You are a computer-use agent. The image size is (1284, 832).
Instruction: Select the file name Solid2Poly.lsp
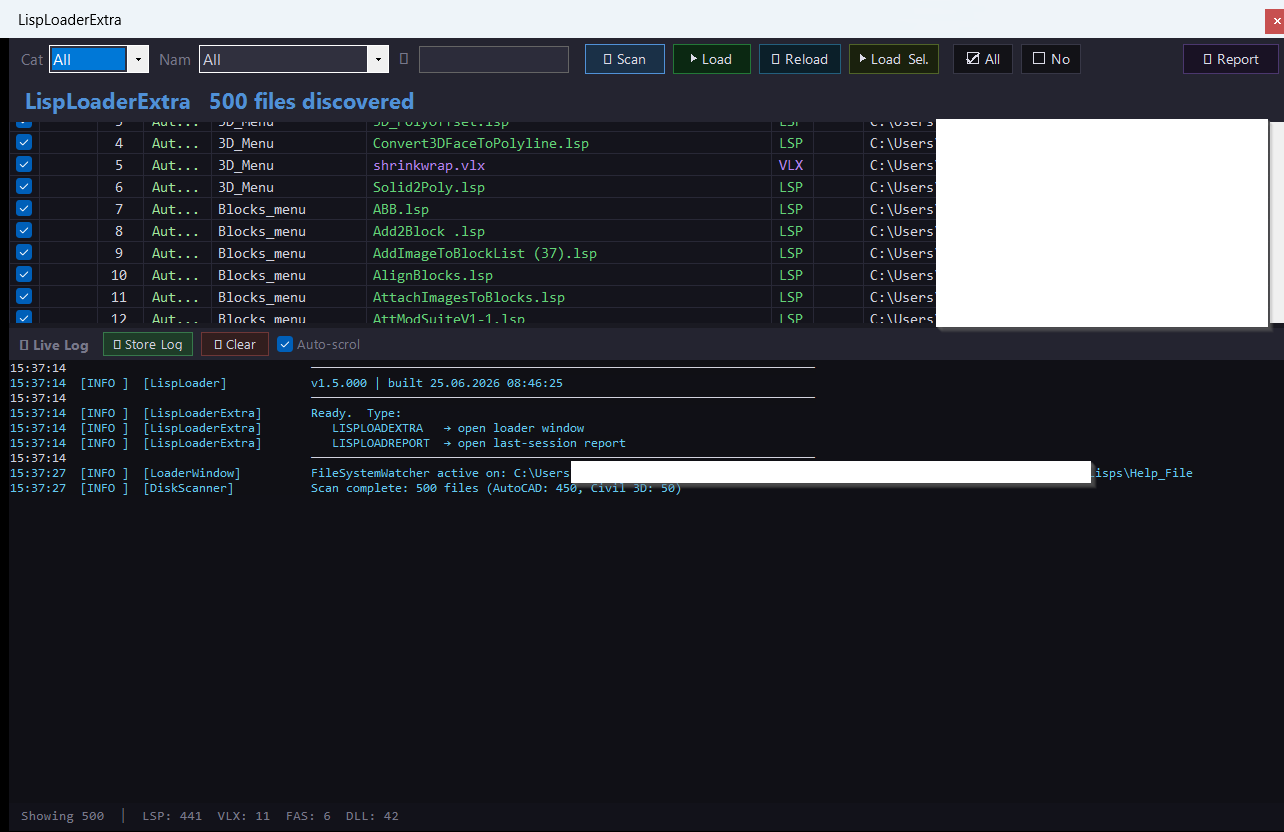(x=429, y=187)
